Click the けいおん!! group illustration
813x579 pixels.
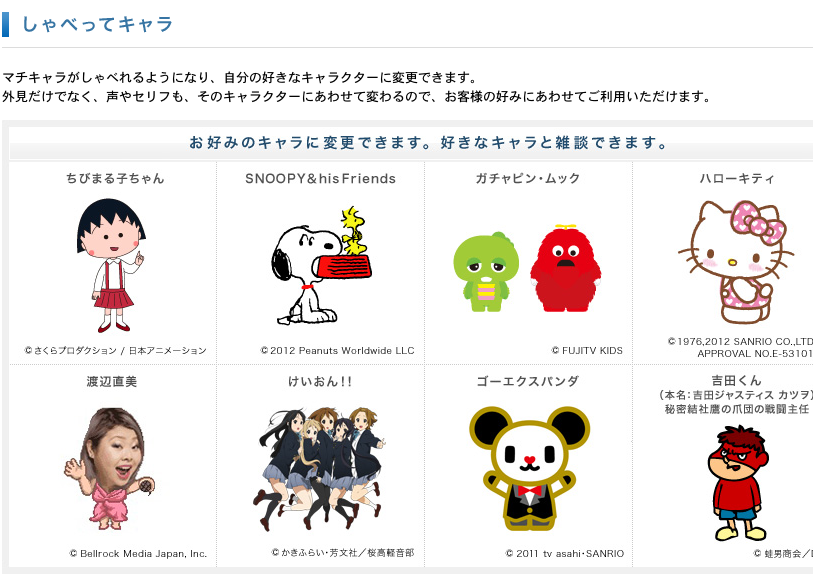(319, 469)
